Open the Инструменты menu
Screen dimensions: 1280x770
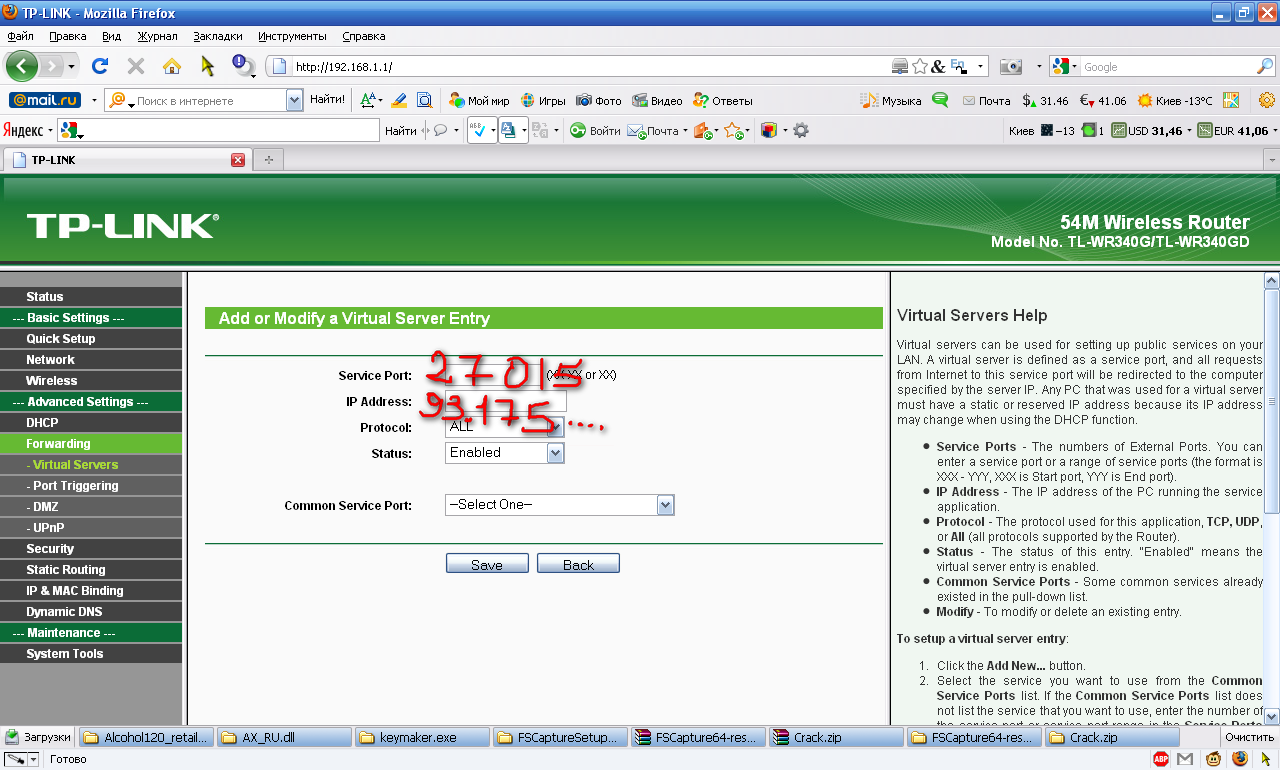pyautogui.click(x=292, y=36)
